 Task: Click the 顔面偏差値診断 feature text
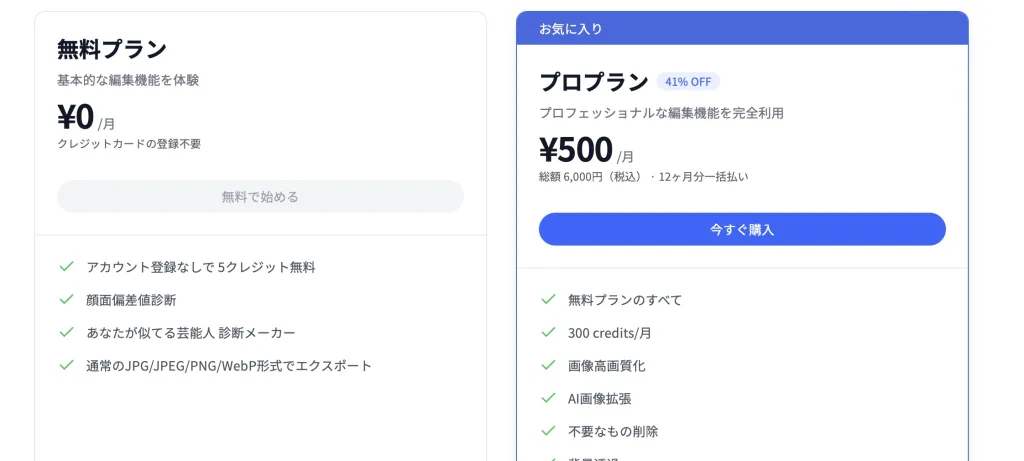pos(131,300)
